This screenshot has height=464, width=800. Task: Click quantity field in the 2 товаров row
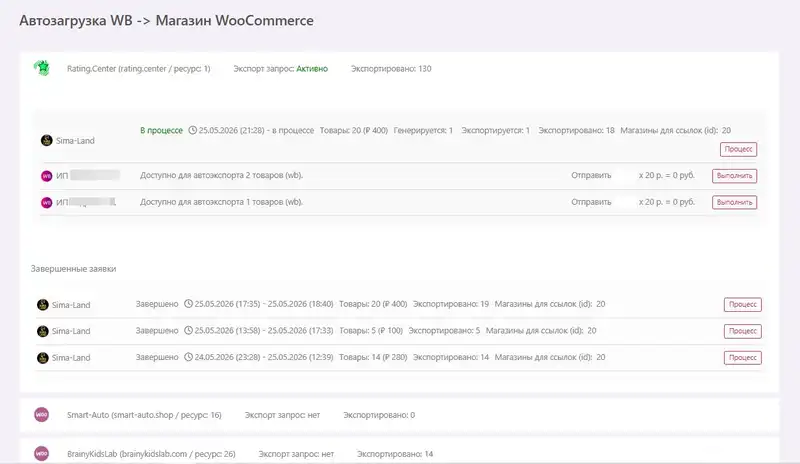tap(625, 175)
